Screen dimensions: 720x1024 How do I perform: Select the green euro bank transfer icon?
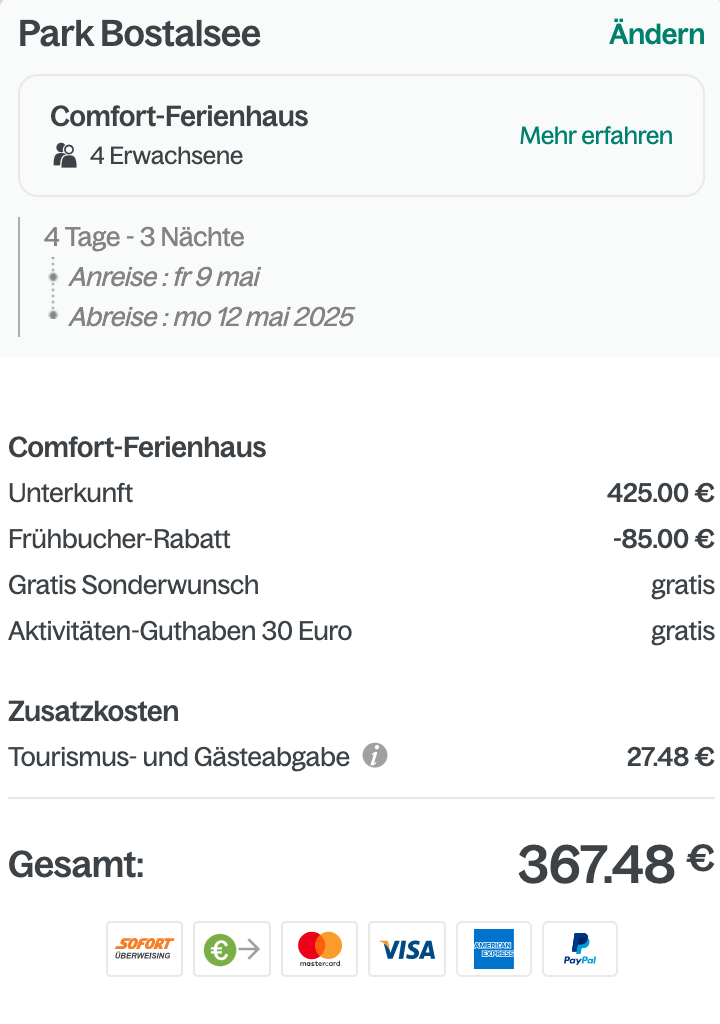click(x=232, y=949)
